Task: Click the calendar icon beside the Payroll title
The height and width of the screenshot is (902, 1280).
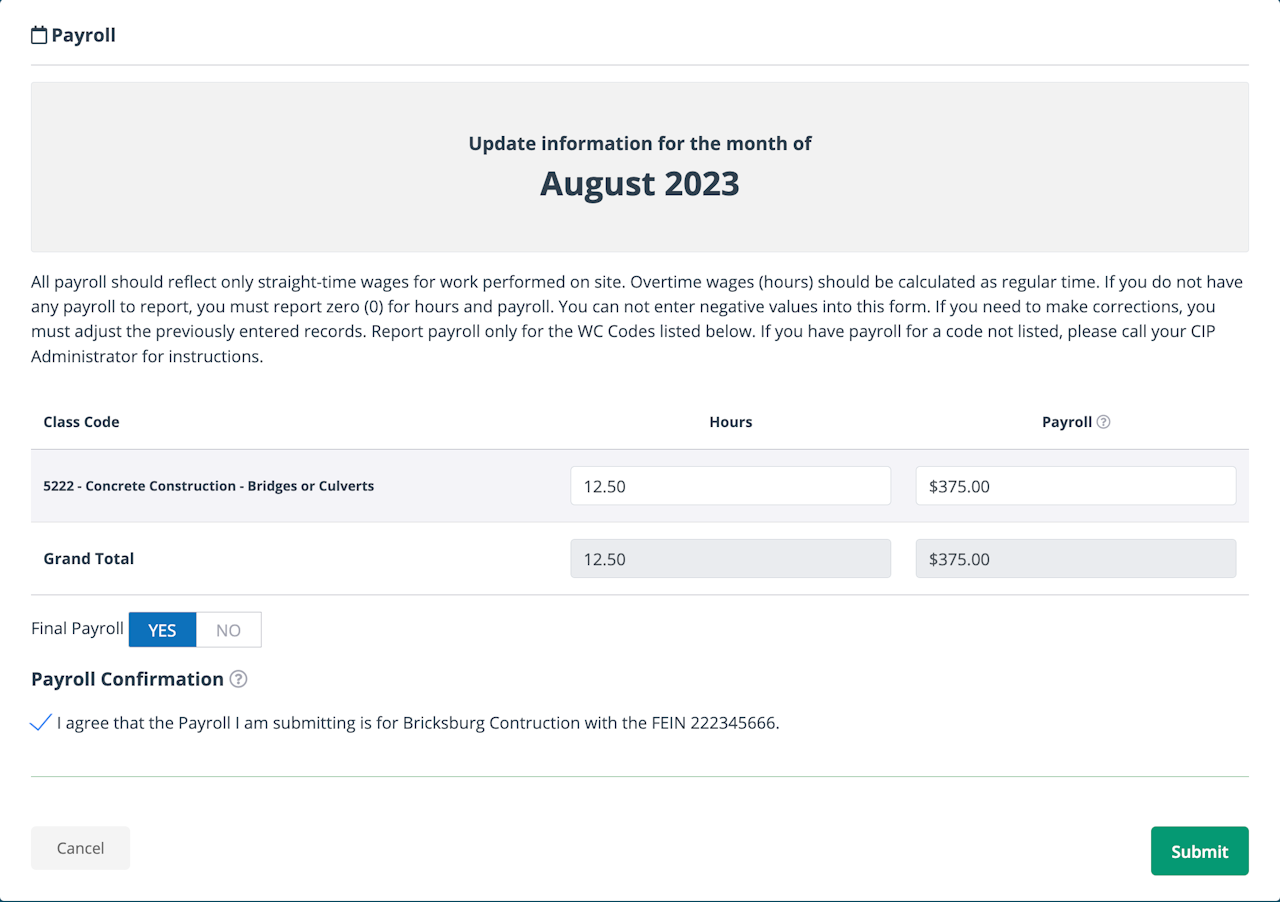Action: click(x=39, y=36)
